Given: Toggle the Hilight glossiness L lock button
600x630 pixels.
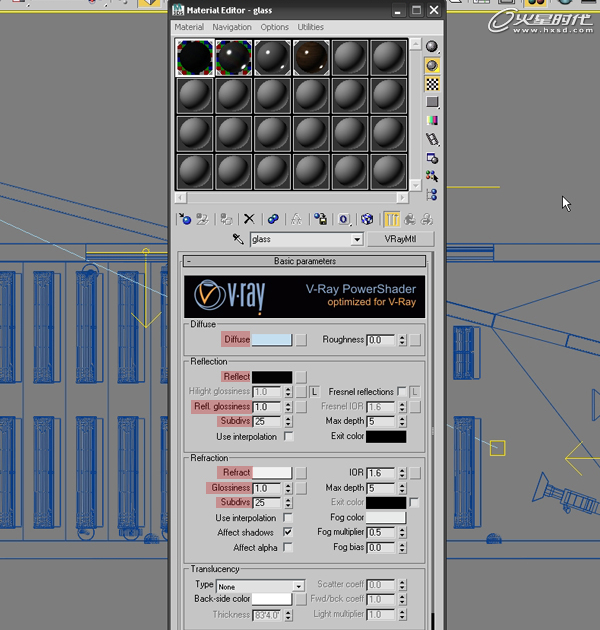Looking at the screenshot, I should (x=315, y=391).
